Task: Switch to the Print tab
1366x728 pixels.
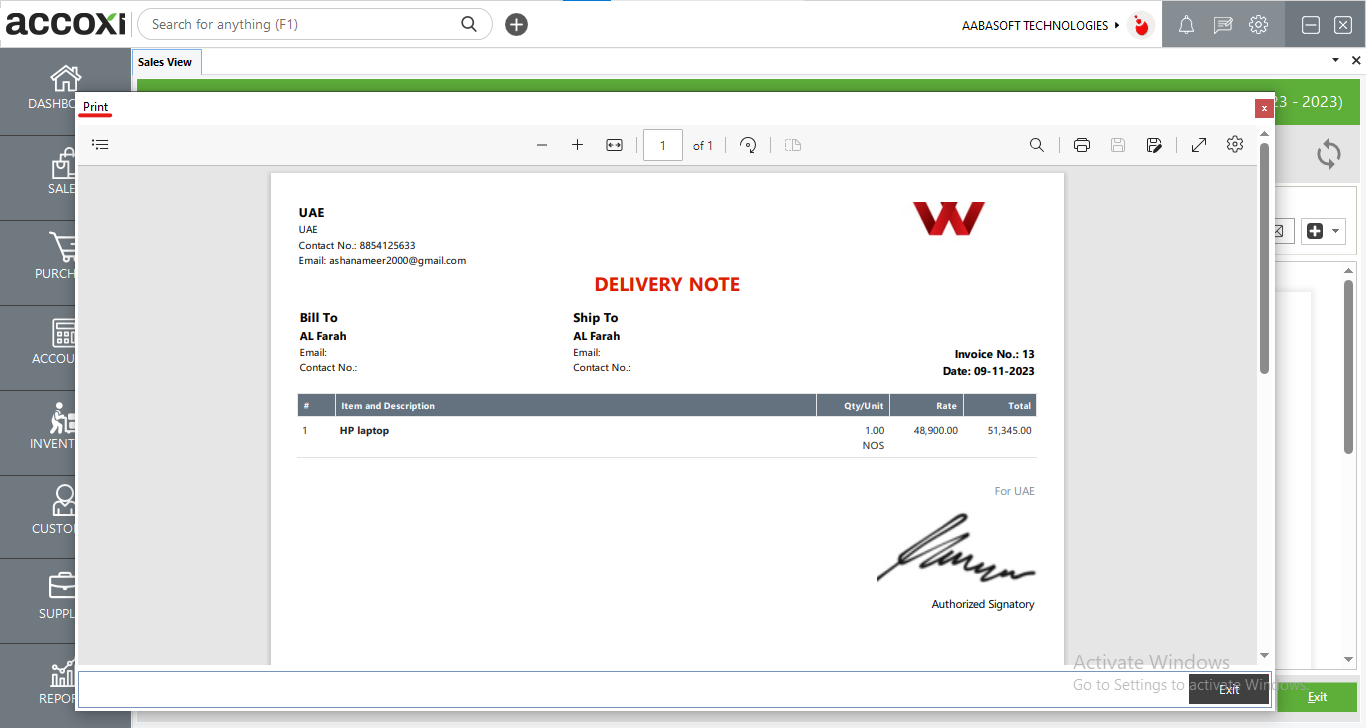Action: [95, 107]
